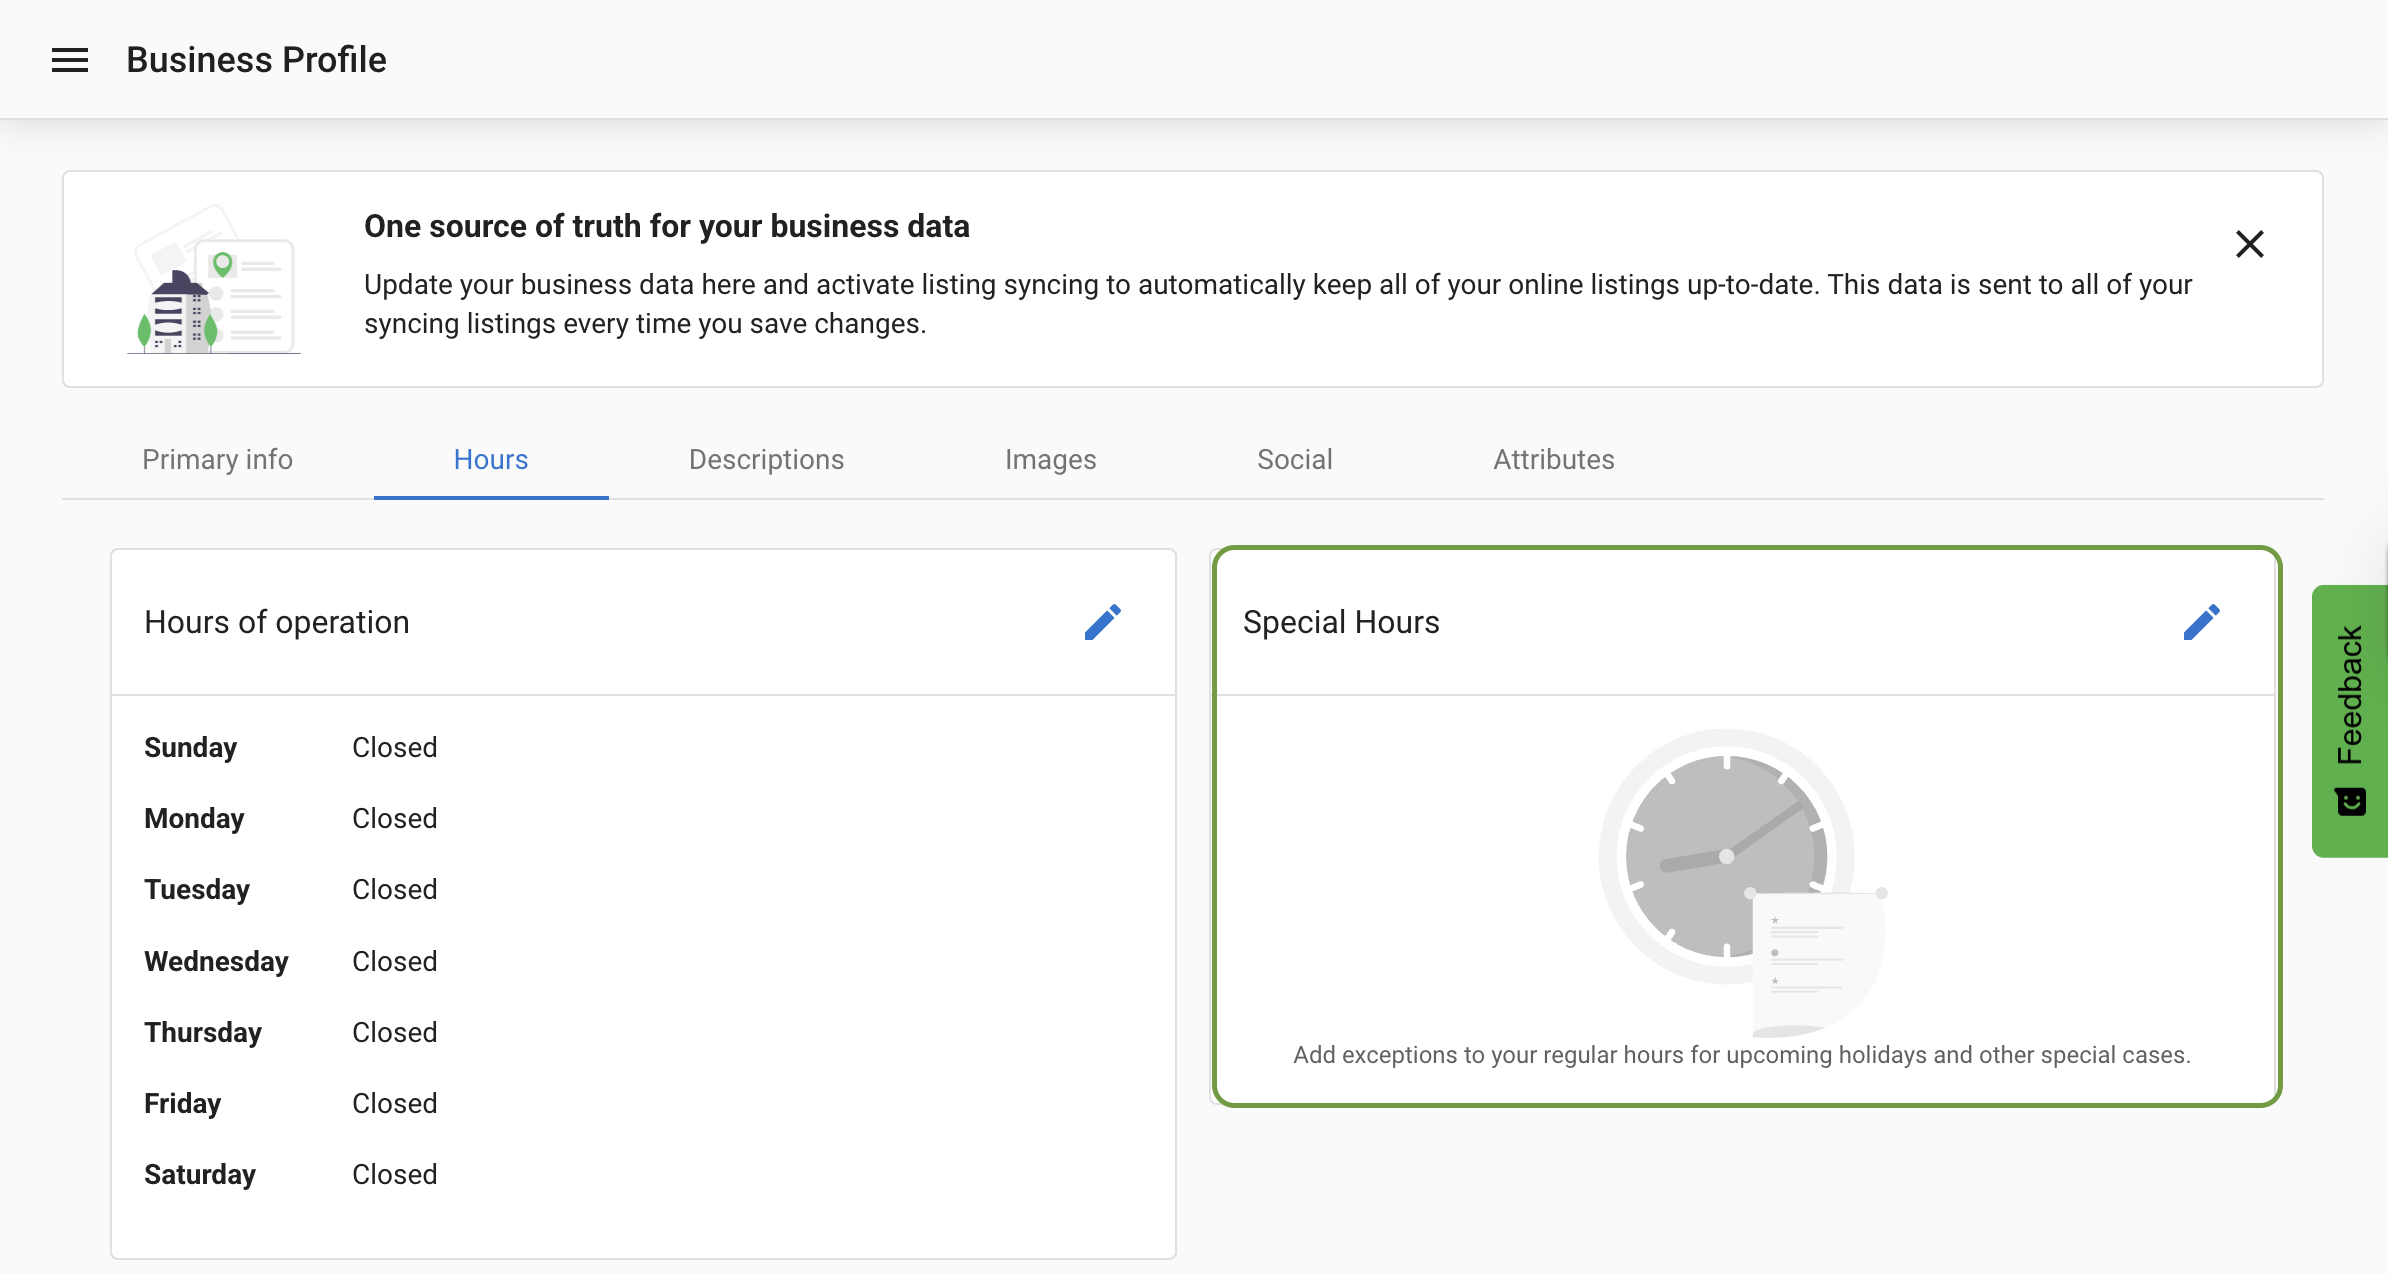Open the Descriptions tab

click(x=766, y=459)
